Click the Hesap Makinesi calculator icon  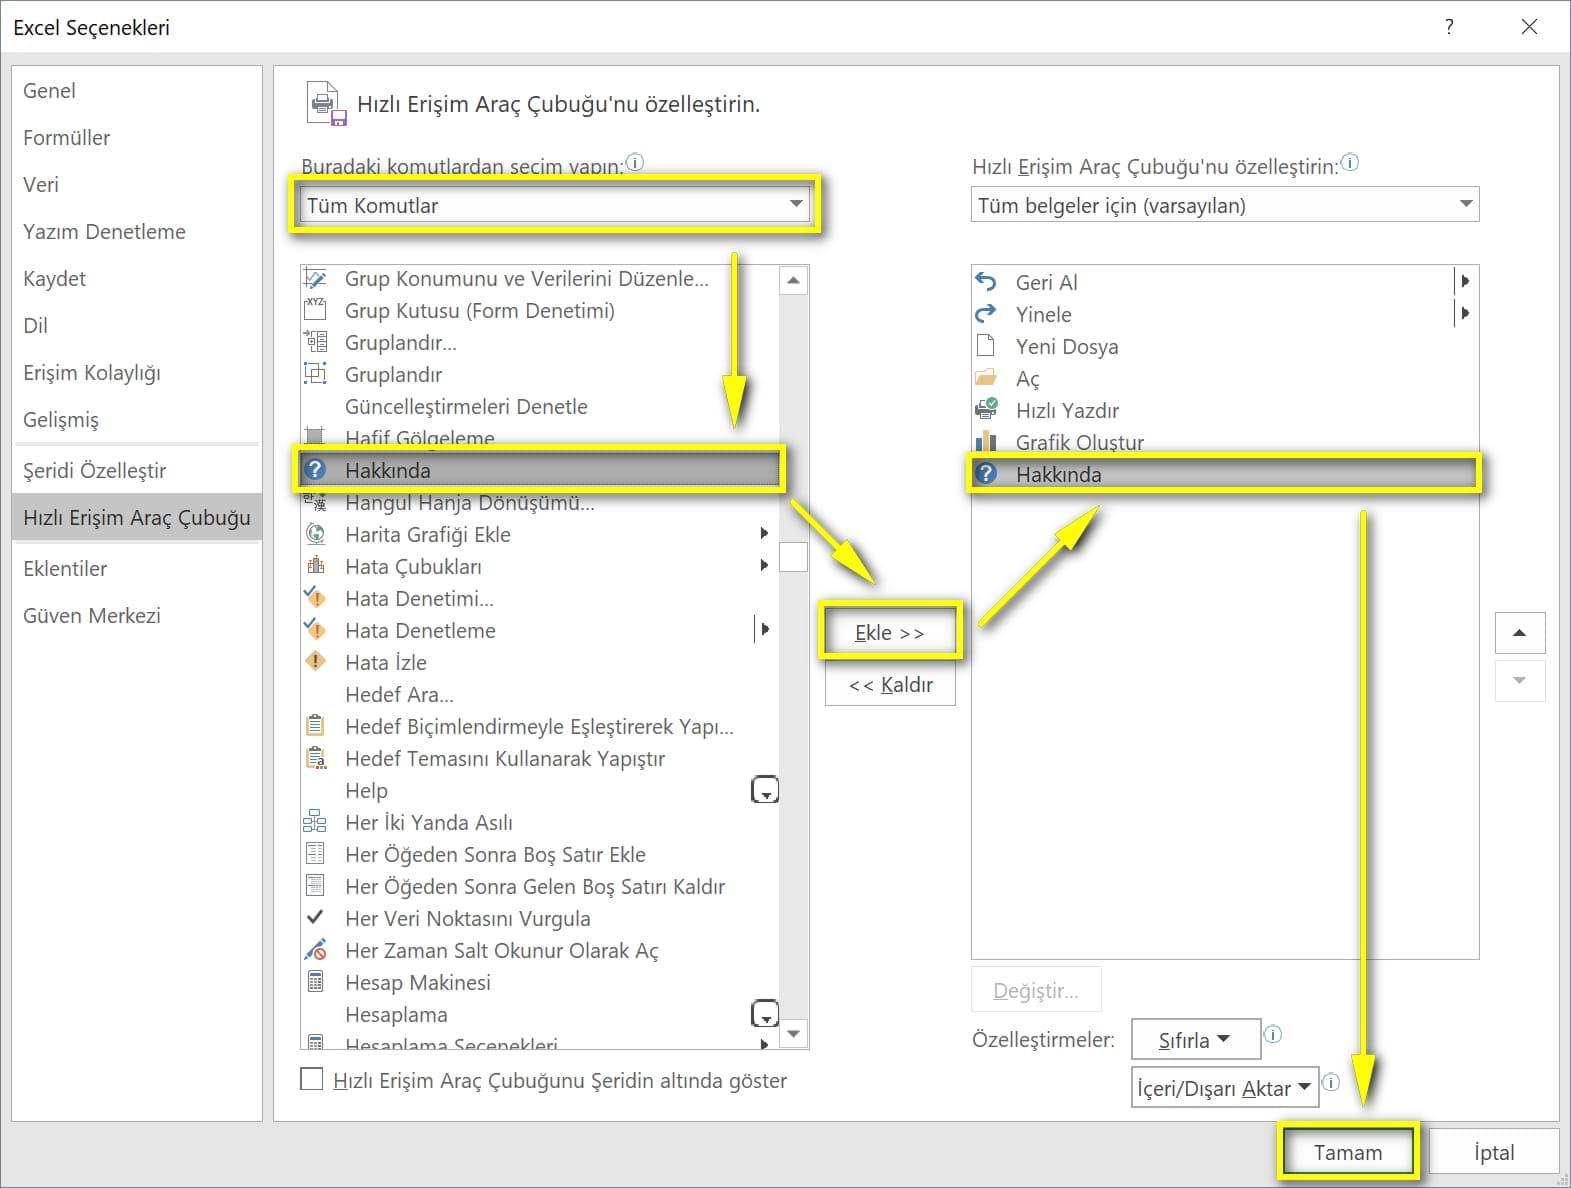[x=315, y=982]
